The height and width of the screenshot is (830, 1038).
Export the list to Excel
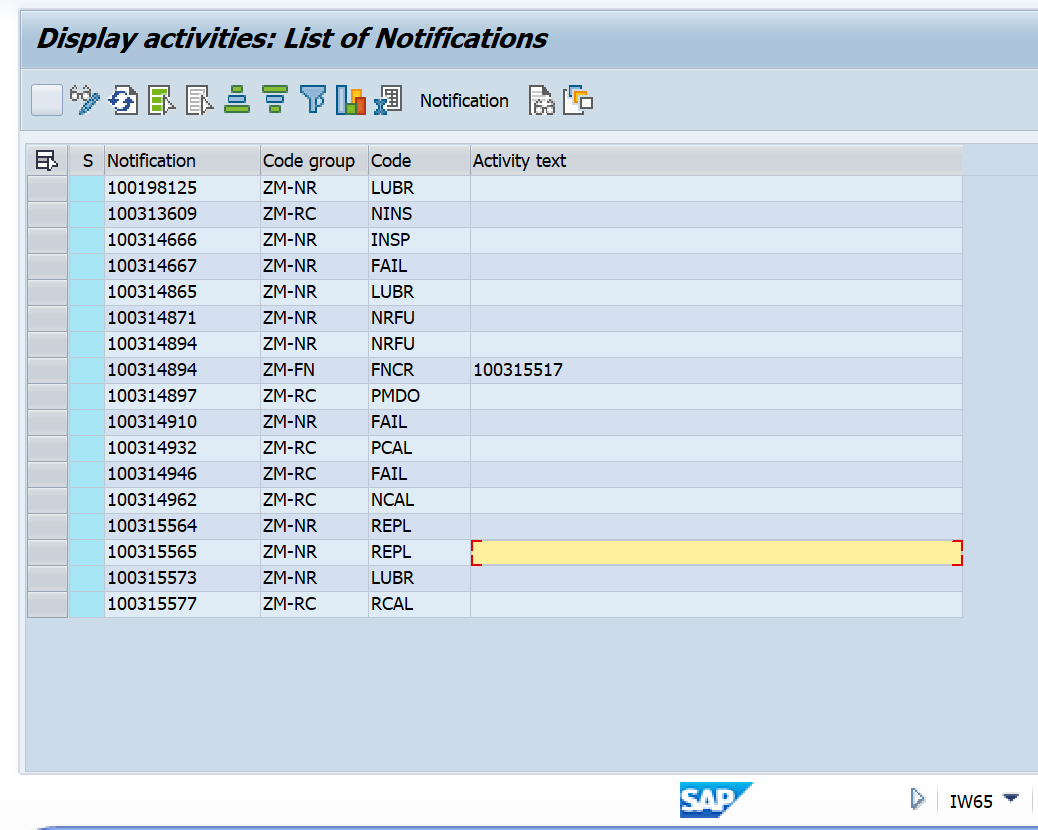click(x=387, y=100)
